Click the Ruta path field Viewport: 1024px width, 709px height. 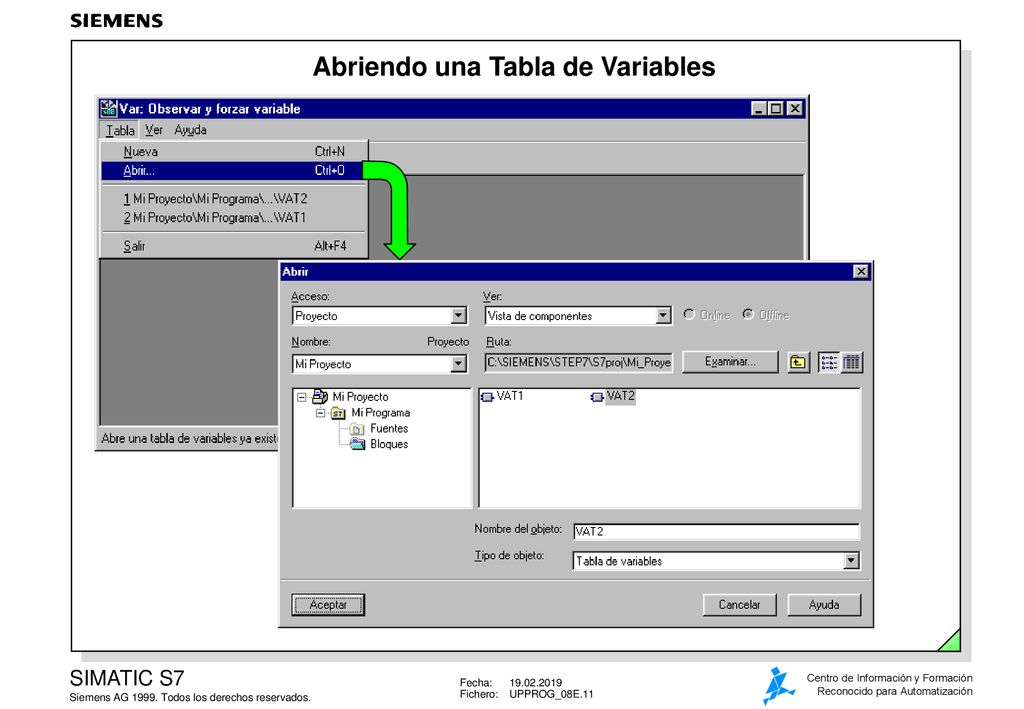579,362
